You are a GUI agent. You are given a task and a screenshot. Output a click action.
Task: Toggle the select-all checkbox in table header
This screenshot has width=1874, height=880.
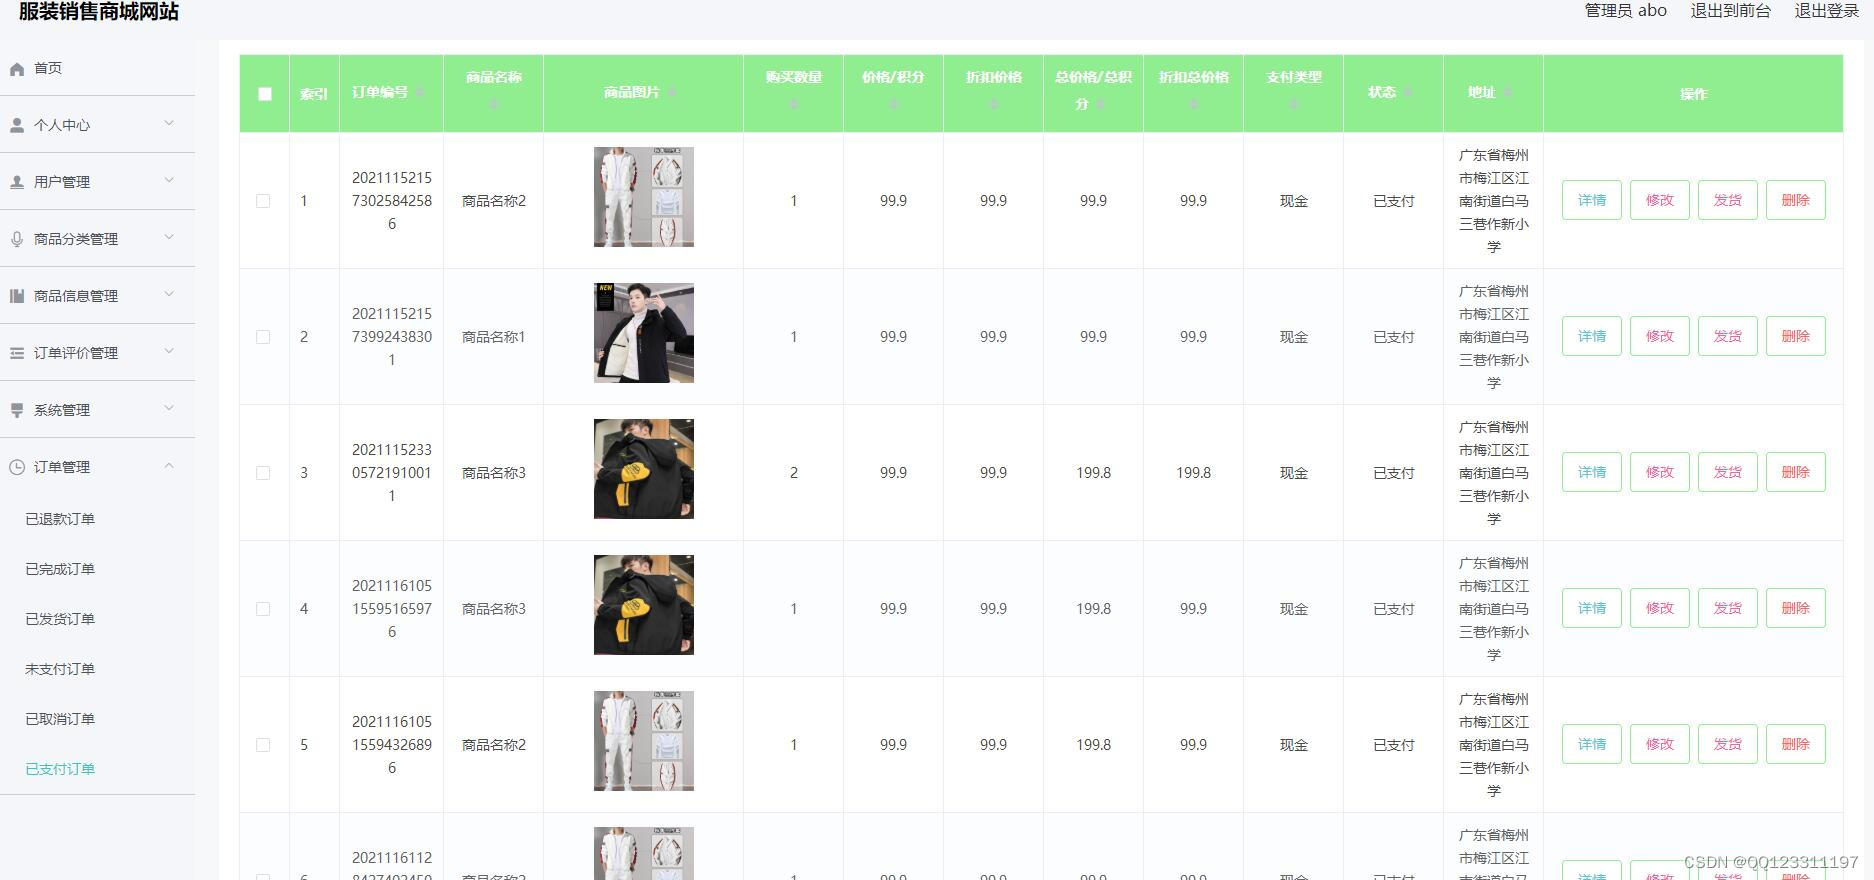264,94
